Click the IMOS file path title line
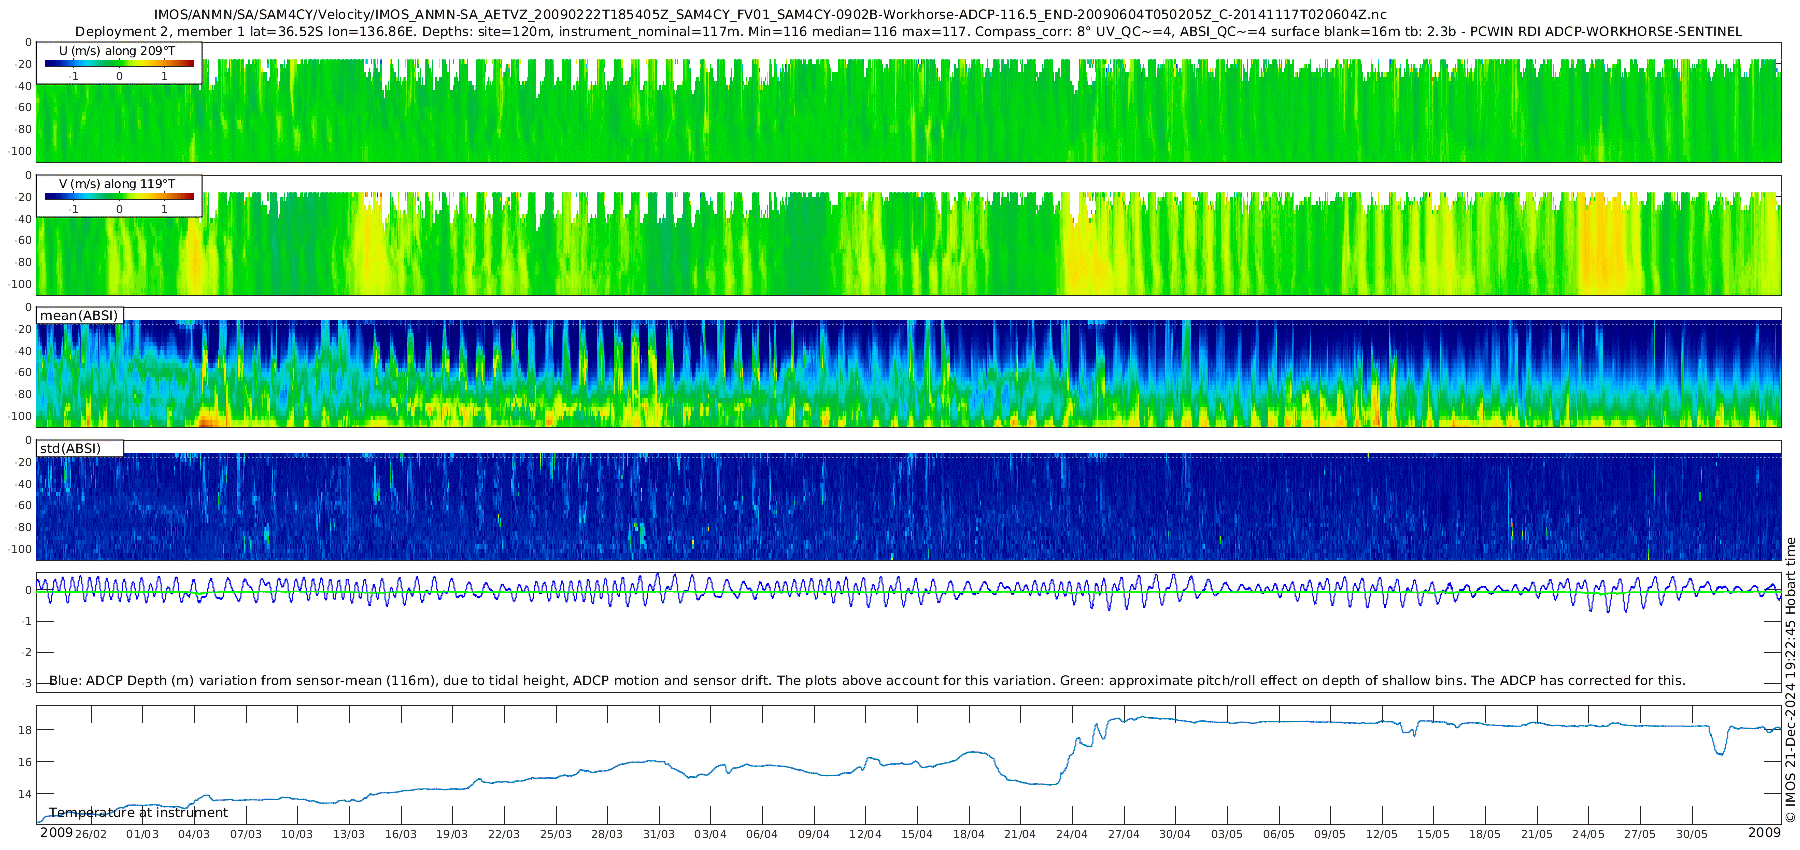Viewport: 1800px width, 850px height. point(770,15)
